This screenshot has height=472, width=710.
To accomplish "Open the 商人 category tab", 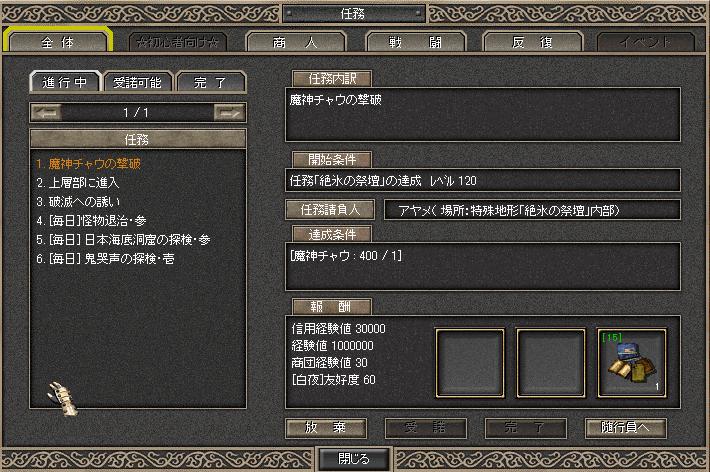I will (x=295, y=42).
